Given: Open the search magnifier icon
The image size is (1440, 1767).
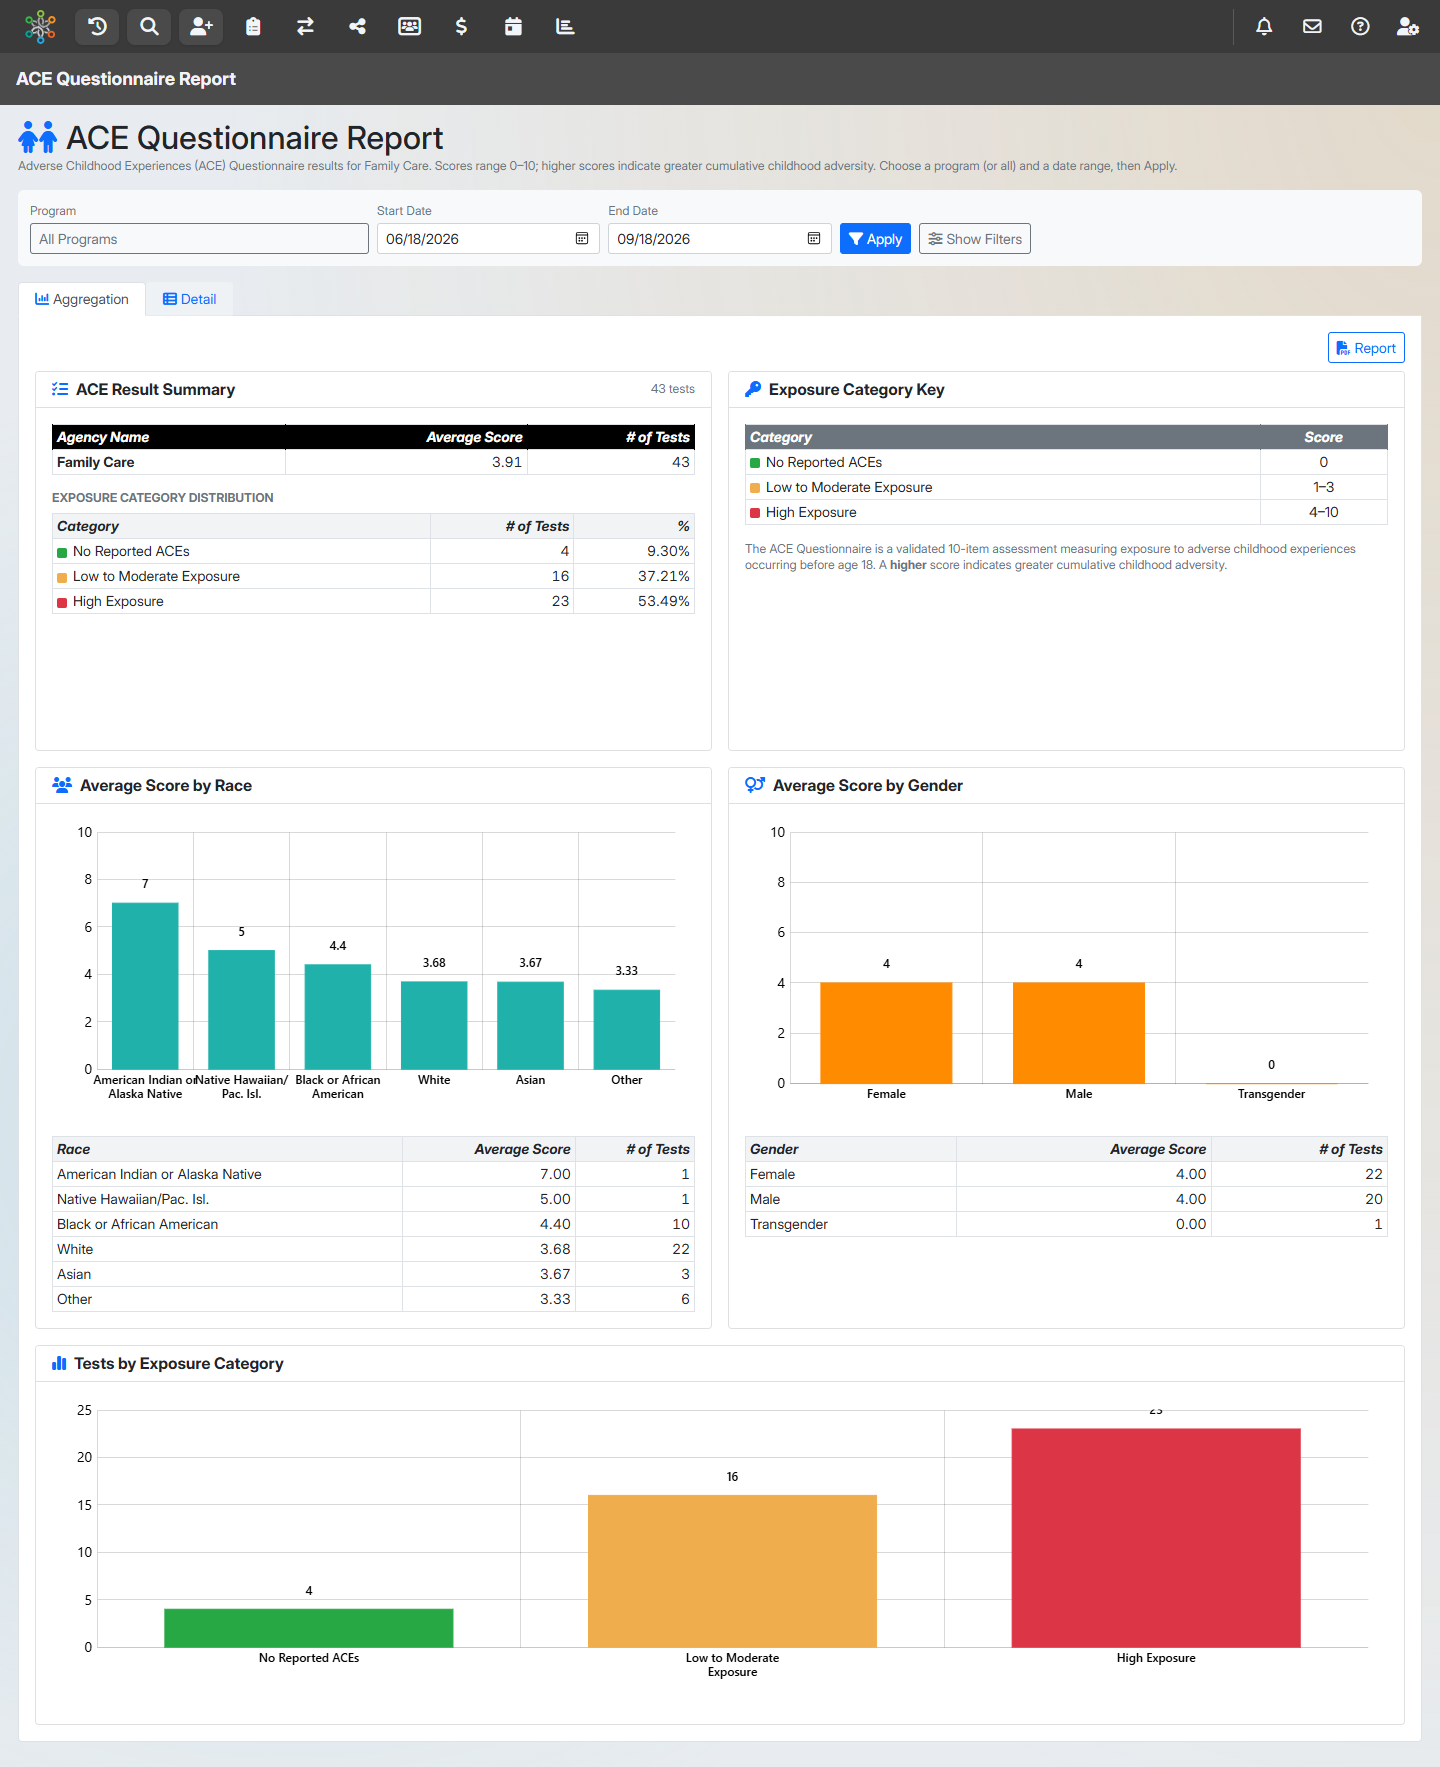Looking at the screenshot, I should (x=149, y=27).
